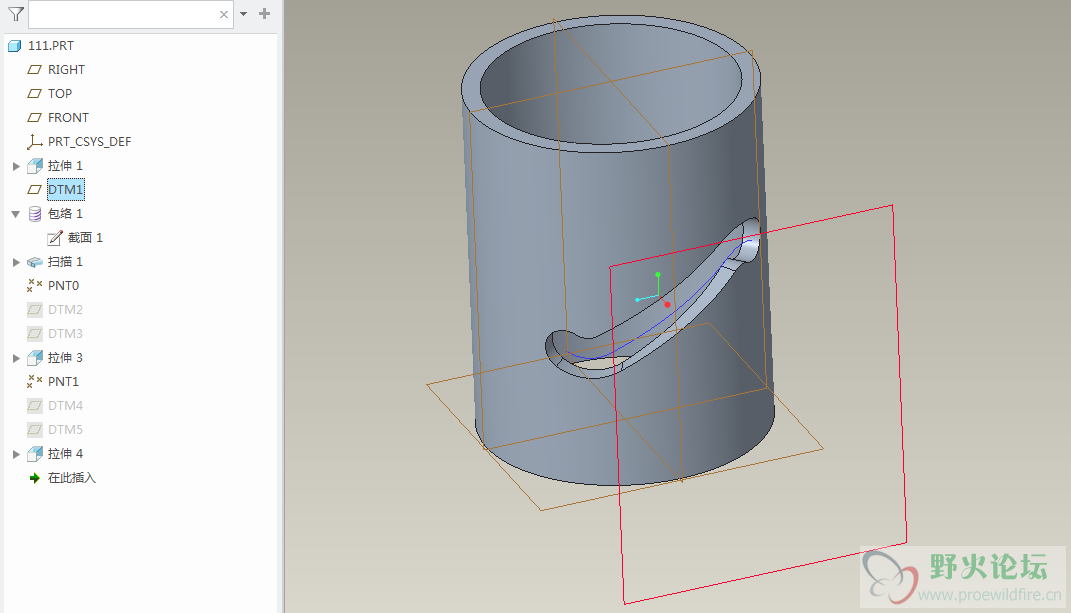Select the PNT0 datum point icon
1071x613 pixels.
pos(35,286)
